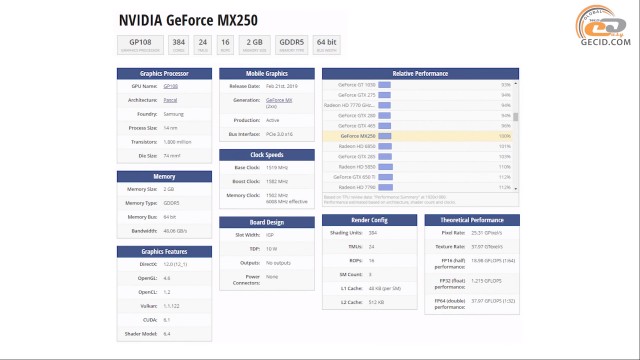
Task: Click the Release Date value Feb 21st, 2019
Action: point(282,86)
